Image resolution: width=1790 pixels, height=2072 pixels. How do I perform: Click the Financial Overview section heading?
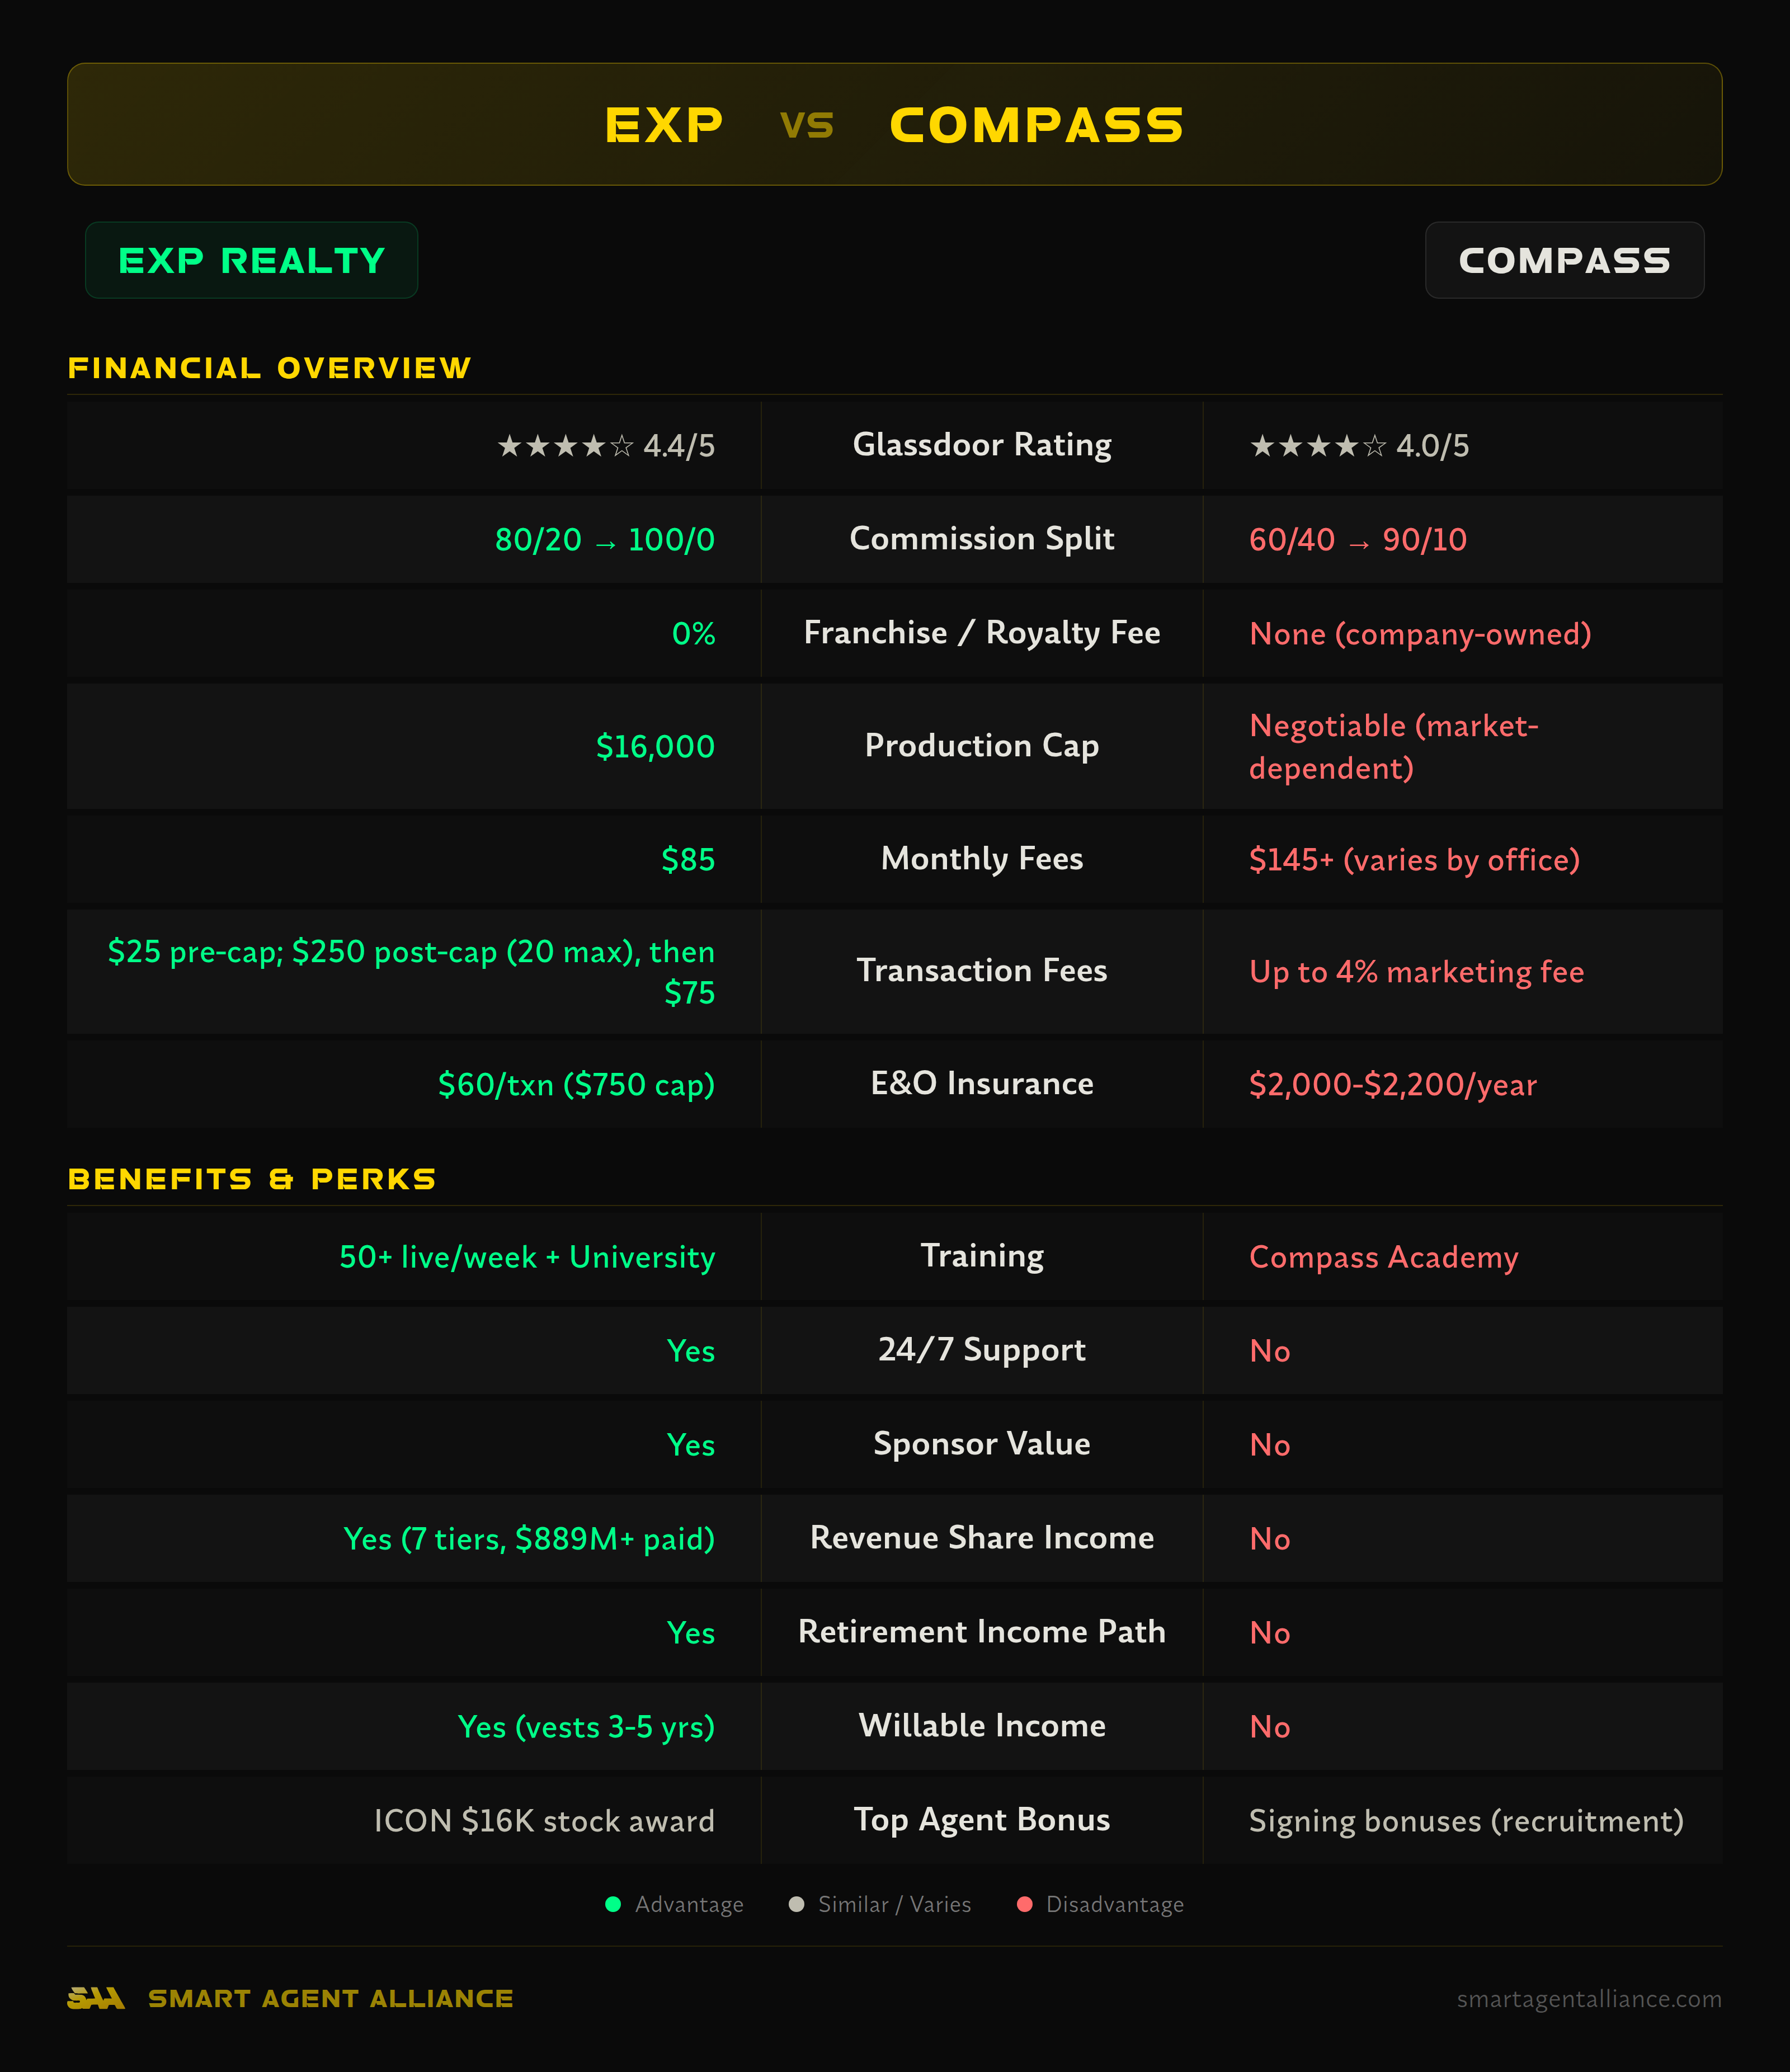pos(269,368)
